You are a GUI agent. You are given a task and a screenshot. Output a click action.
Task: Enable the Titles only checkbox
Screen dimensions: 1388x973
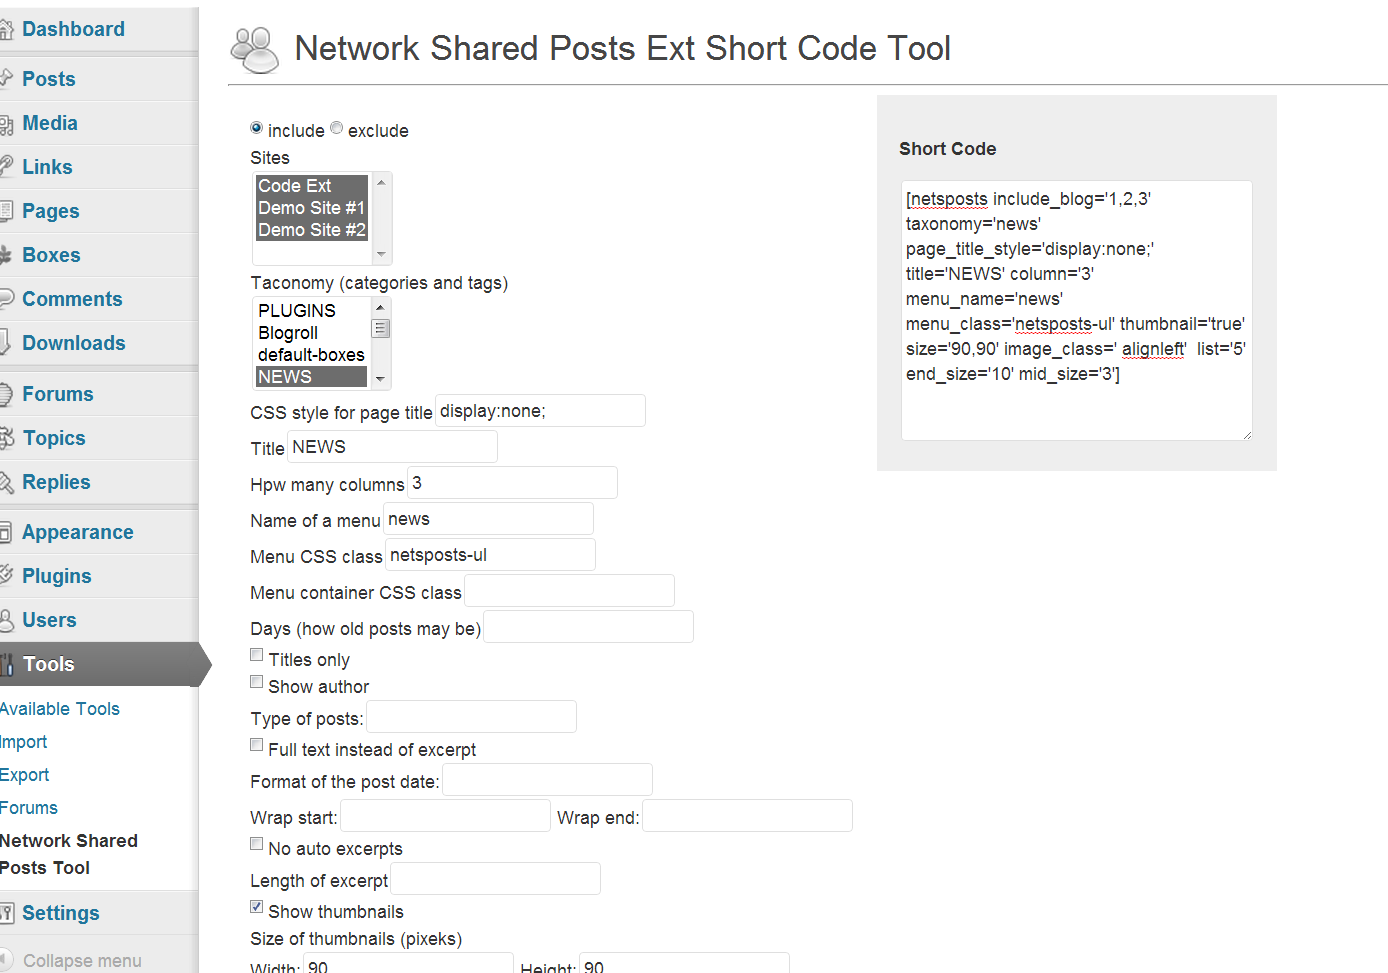tap(257, 655)
